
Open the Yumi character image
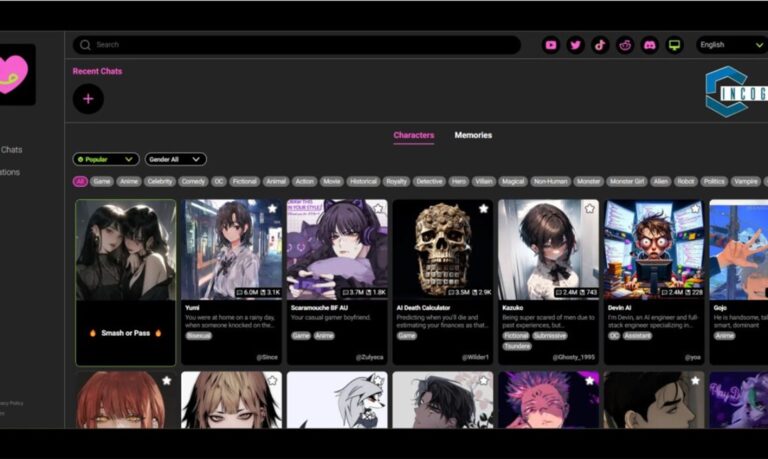point(232,249)
